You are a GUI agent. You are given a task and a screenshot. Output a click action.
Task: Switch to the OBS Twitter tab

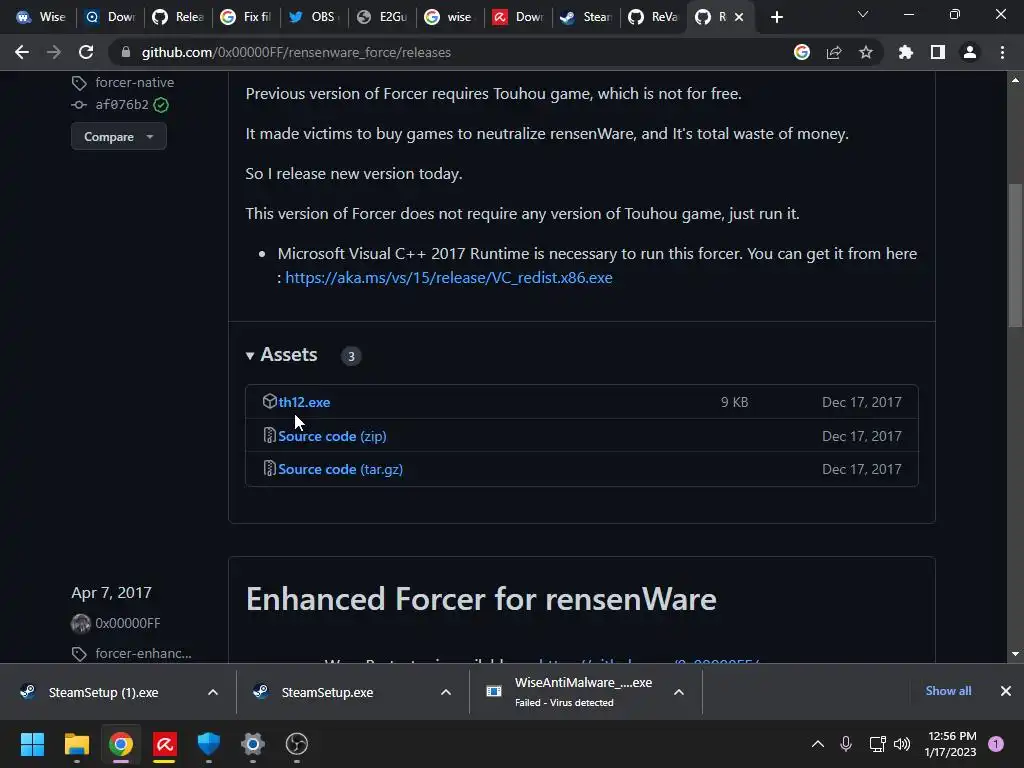313,17
